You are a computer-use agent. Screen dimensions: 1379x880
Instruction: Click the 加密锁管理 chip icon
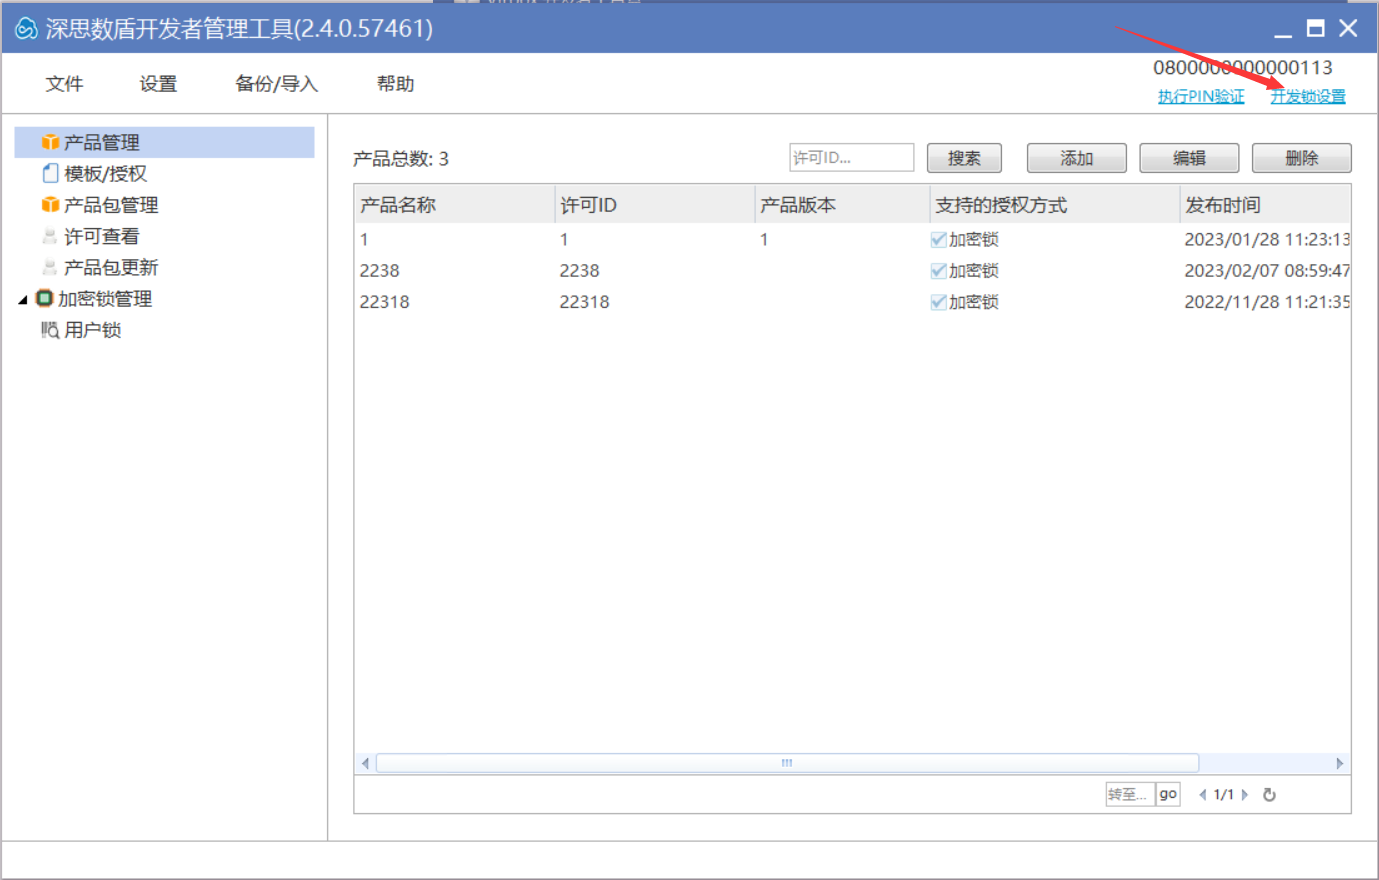(x=44, y=298)
